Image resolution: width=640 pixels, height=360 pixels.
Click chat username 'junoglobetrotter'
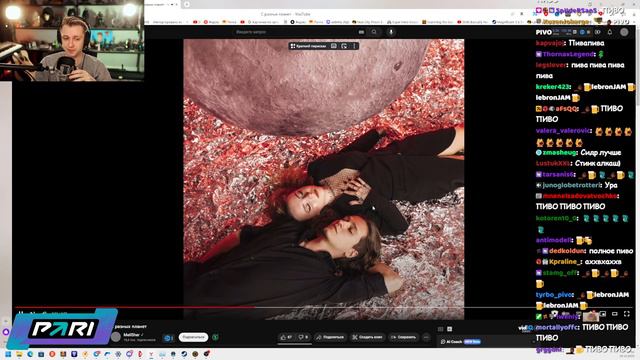coord(571,185)
